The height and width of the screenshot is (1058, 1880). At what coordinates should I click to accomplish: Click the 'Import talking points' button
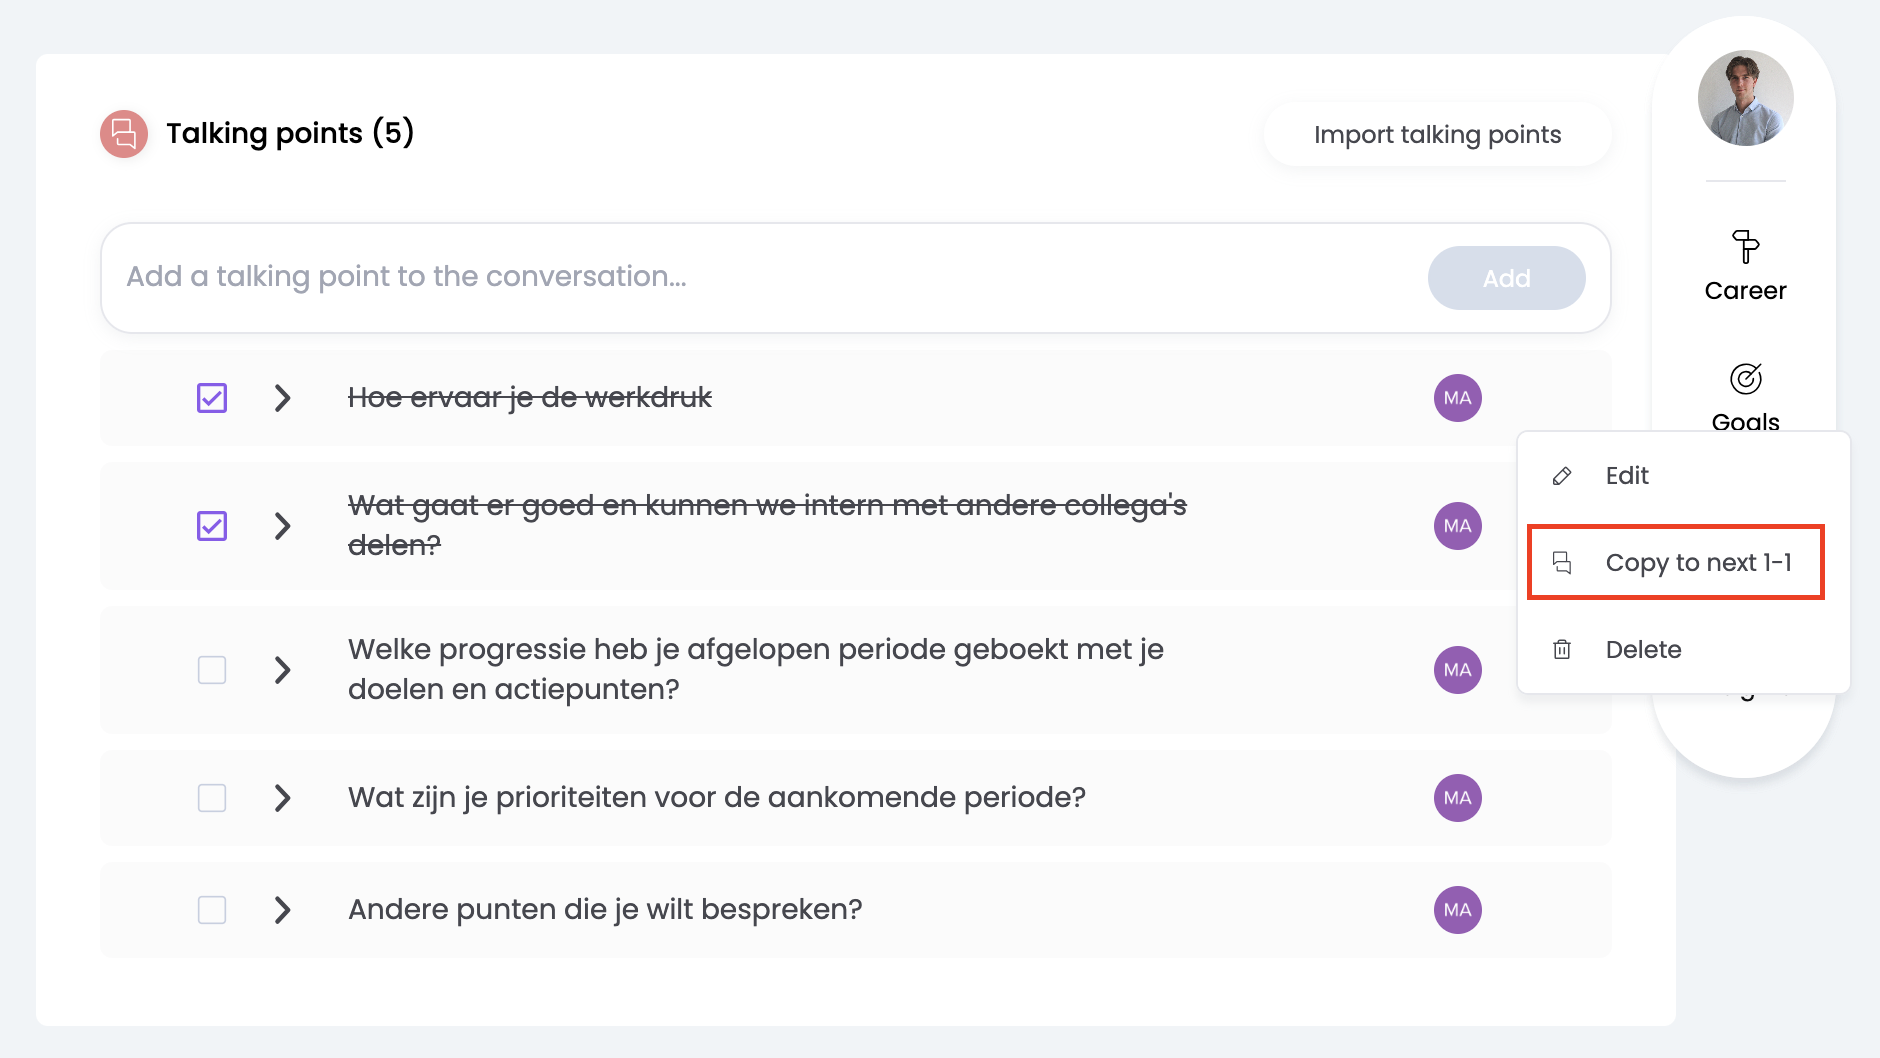pos(1437,135)
